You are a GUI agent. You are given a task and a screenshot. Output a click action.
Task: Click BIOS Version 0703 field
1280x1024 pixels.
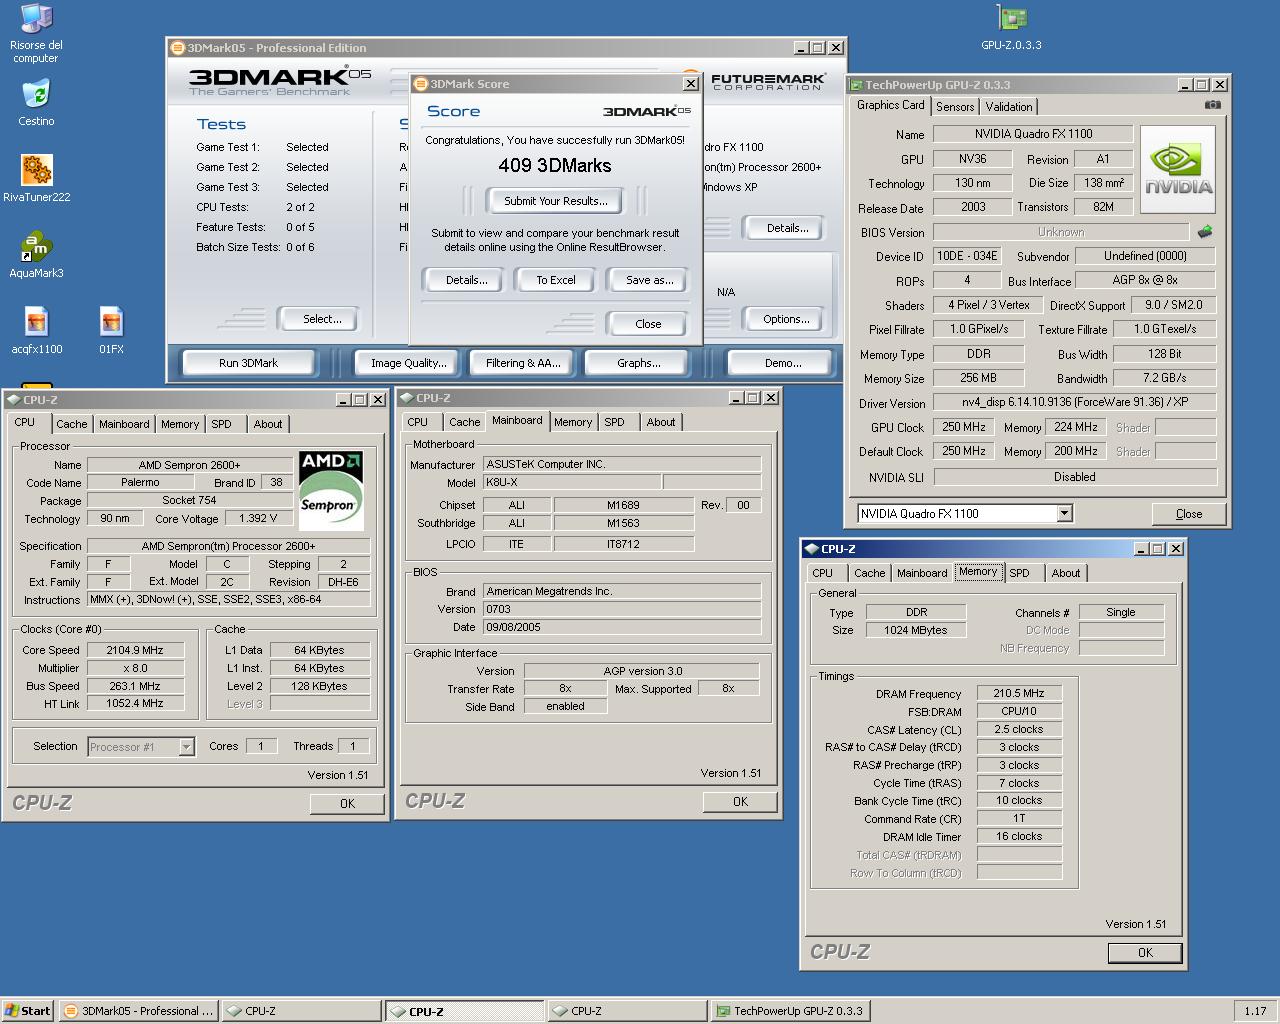point(621,609)
